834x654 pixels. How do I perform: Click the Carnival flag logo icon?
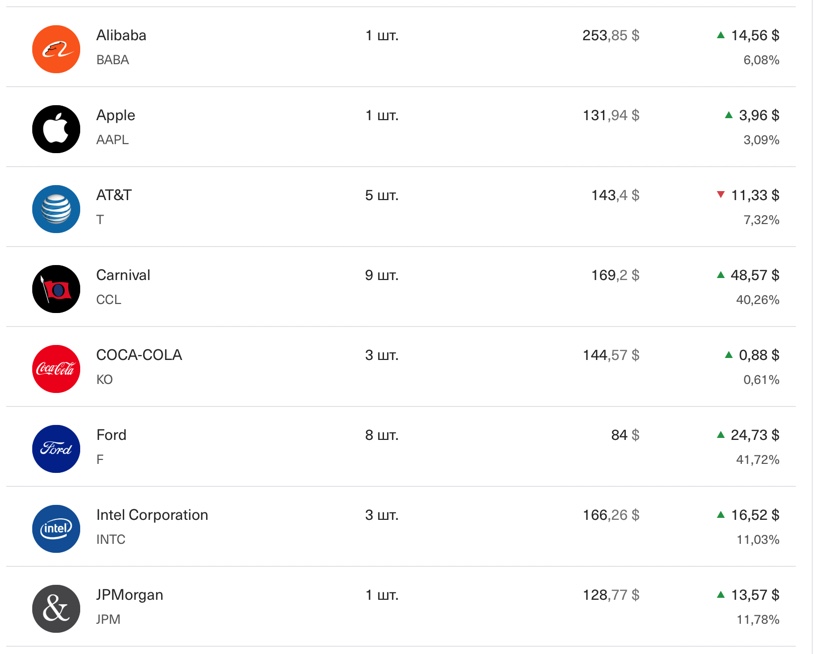(56, 289)
